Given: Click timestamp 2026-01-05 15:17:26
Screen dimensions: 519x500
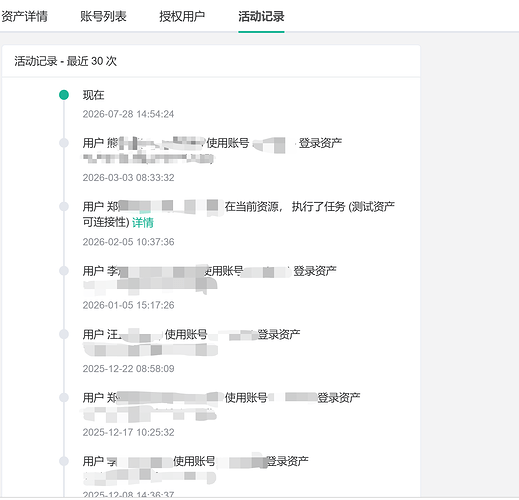Looking at the screenshot, I should pyautogui.click(x=128, y=305).
